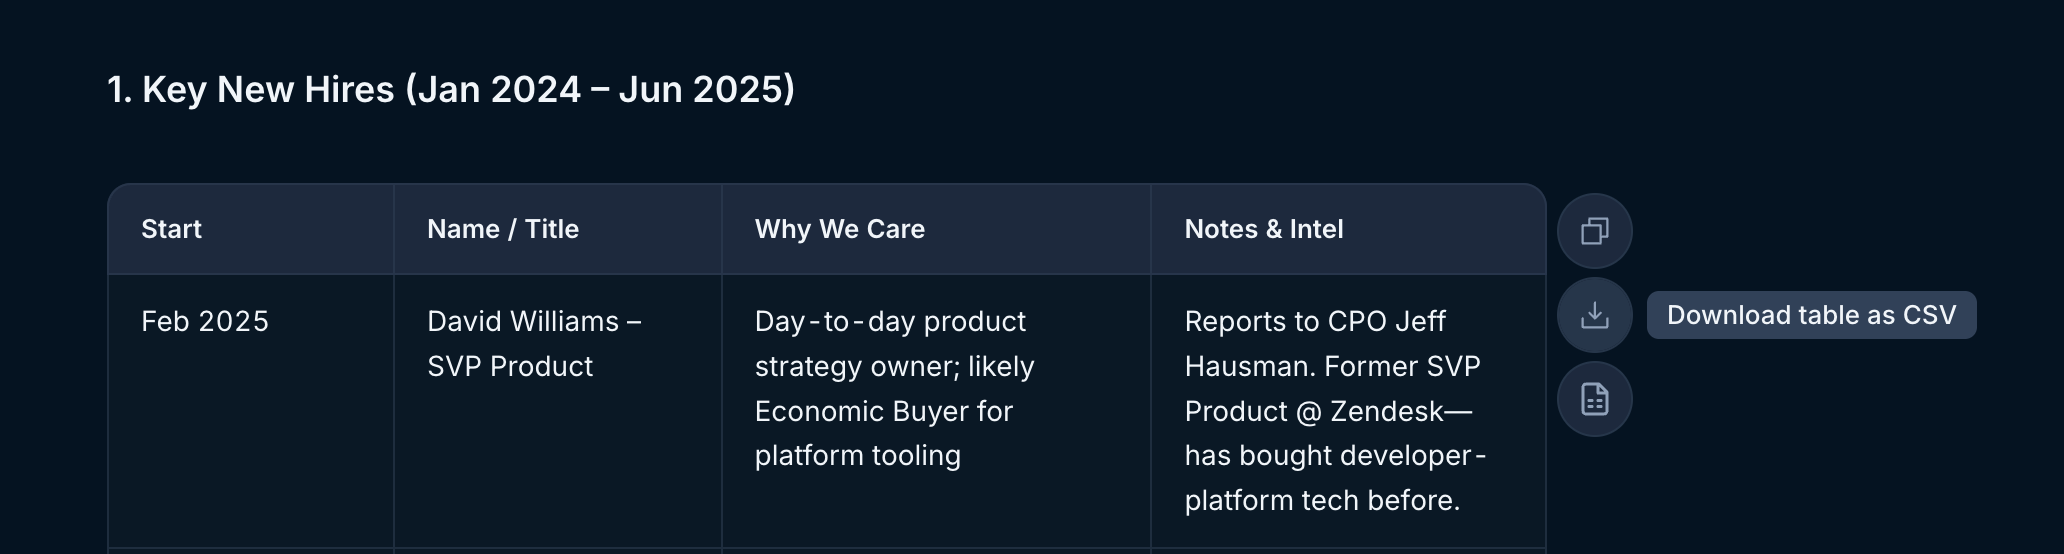
Task: Click the 'has bought developer-' text line
Action: (1335, 455)
